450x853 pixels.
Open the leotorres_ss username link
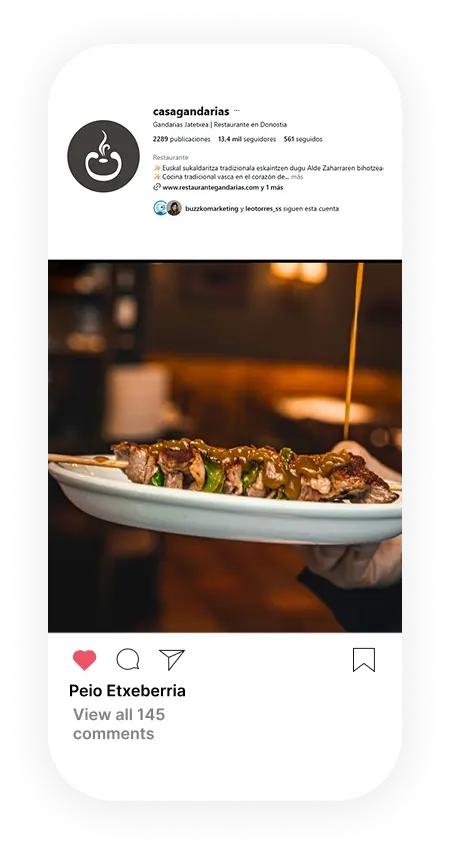click(x=263, y=208)
